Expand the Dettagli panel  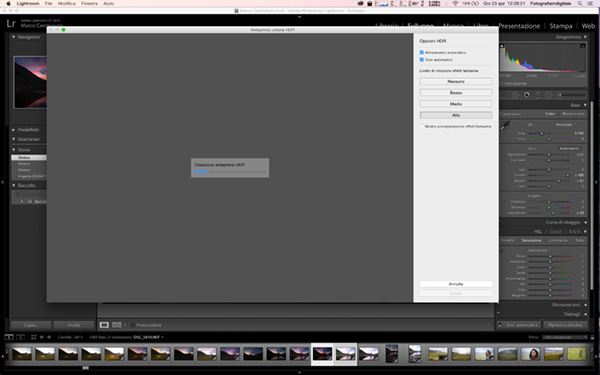(x=585, y=314)
